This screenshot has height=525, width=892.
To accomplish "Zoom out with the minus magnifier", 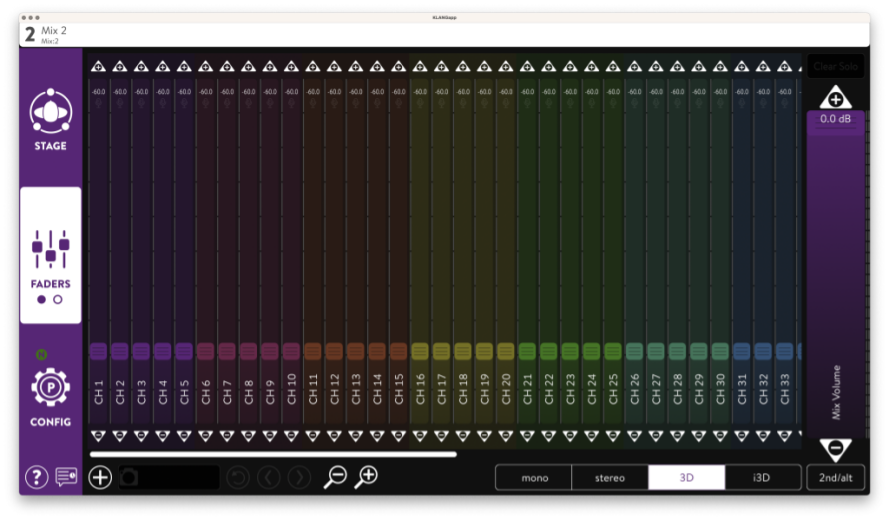I will click(335, 477).
